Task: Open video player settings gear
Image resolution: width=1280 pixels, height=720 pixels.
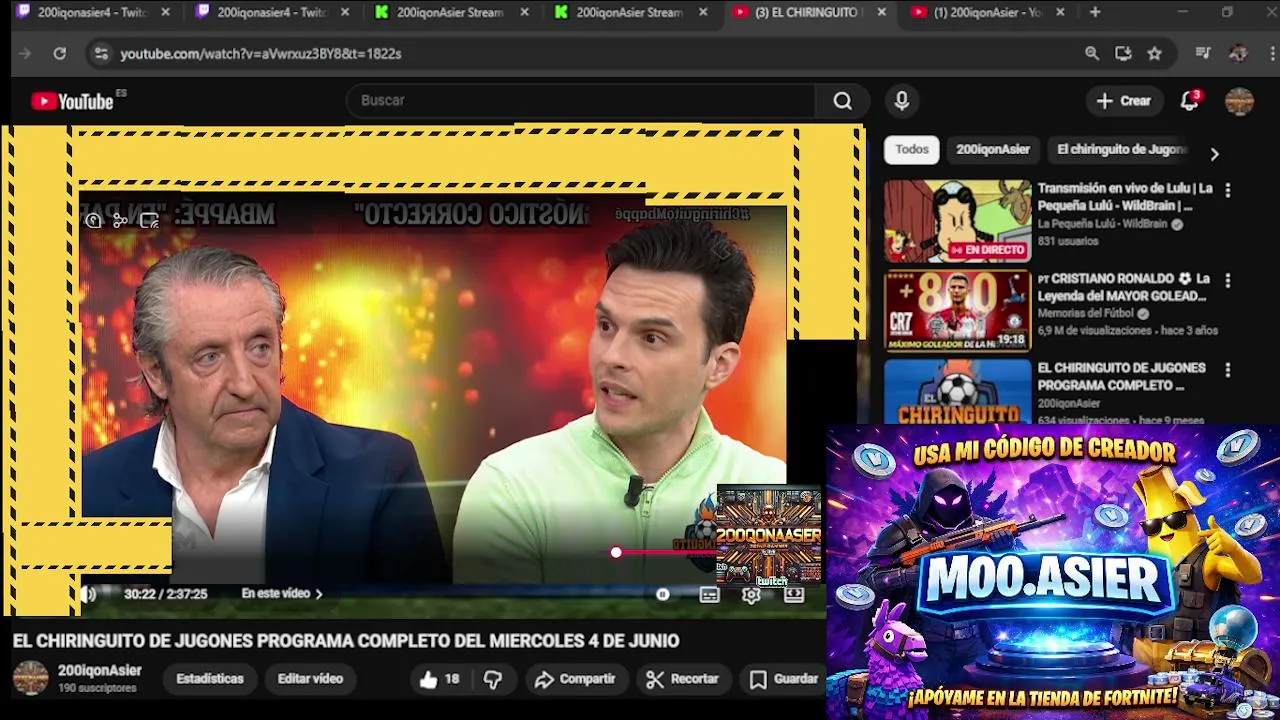Action: click(751, 594)
